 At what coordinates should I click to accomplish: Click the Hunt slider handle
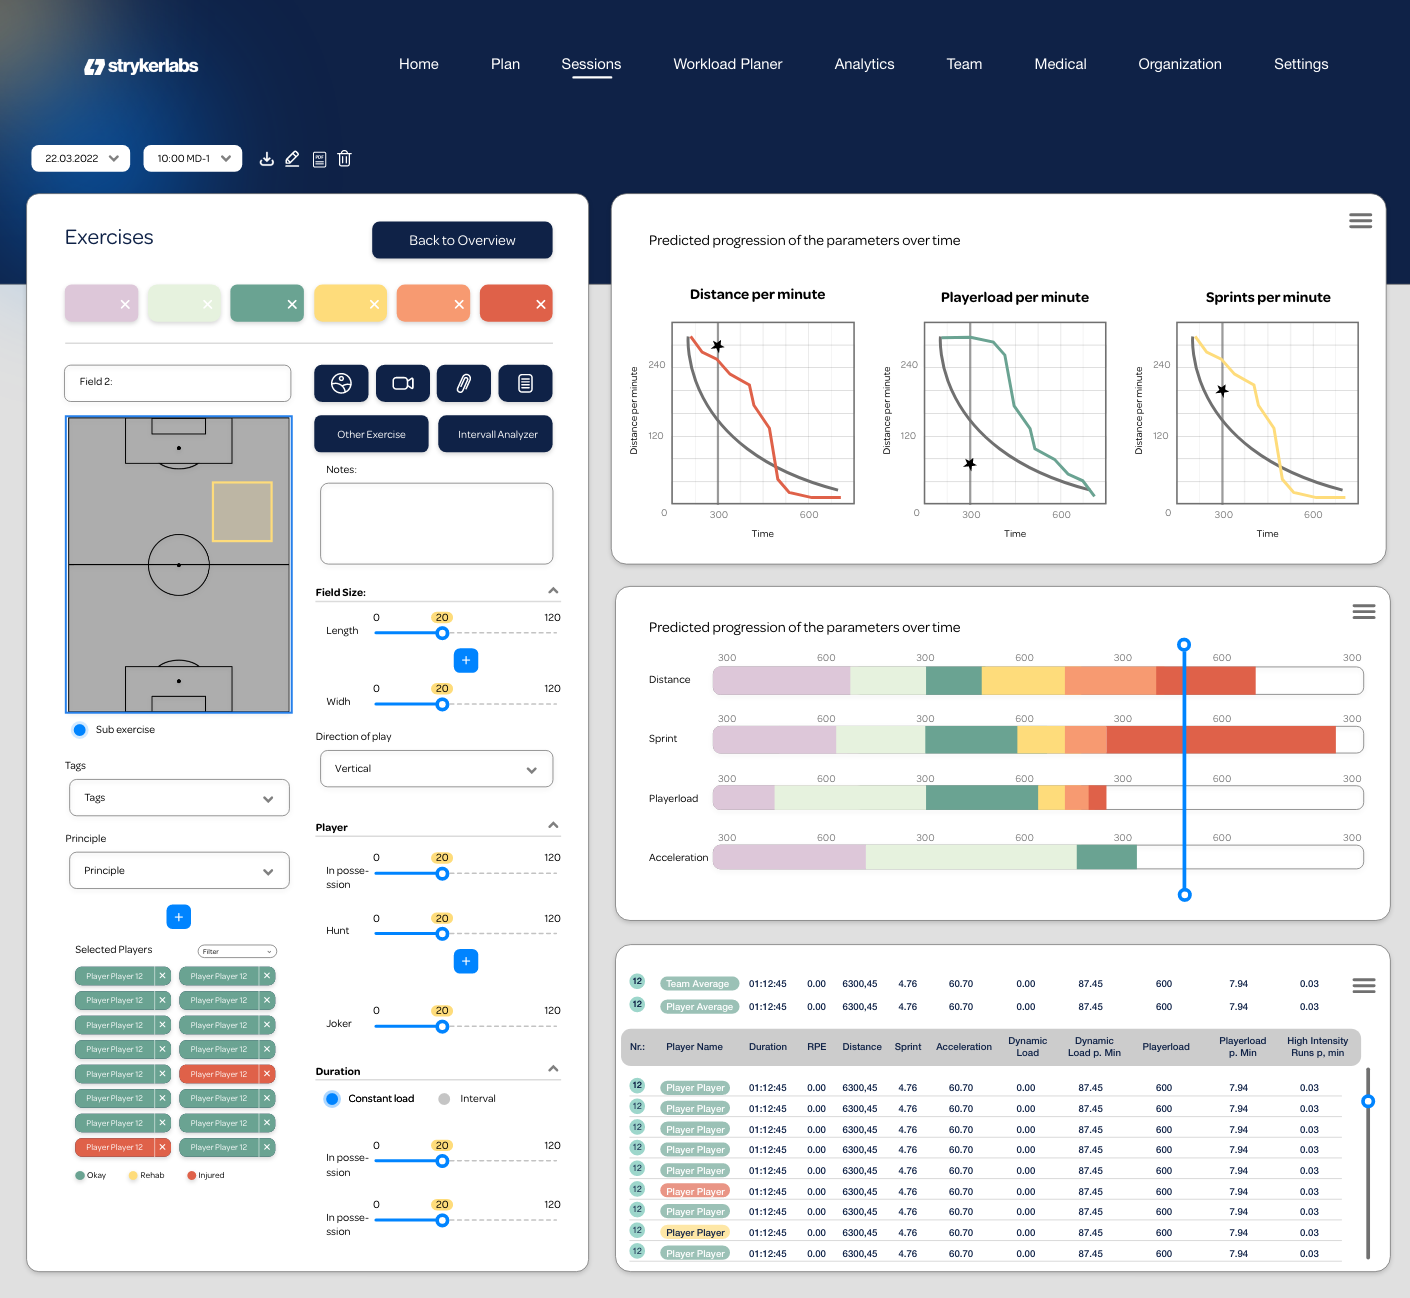pyautogui.click(x=442, y=934)
